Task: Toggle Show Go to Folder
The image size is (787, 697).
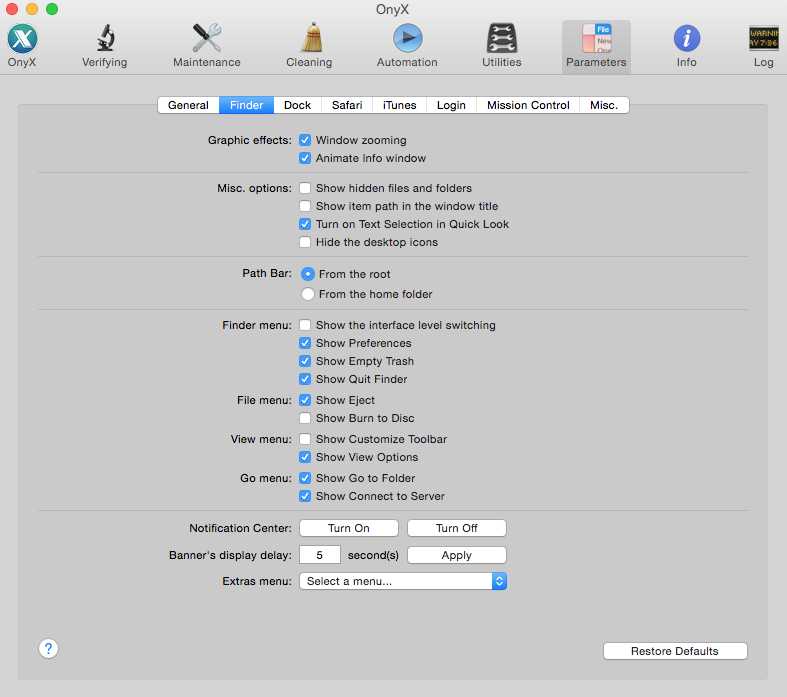Action: coord(305,478)
